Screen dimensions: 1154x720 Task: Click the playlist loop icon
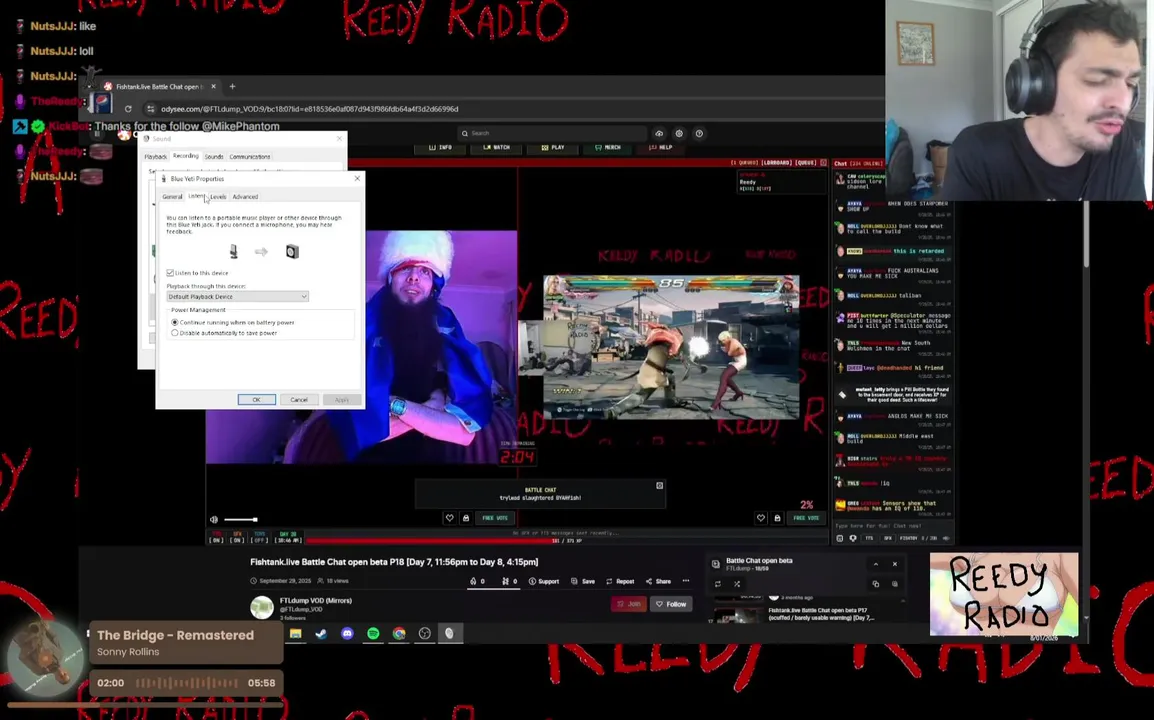(718, 584)
